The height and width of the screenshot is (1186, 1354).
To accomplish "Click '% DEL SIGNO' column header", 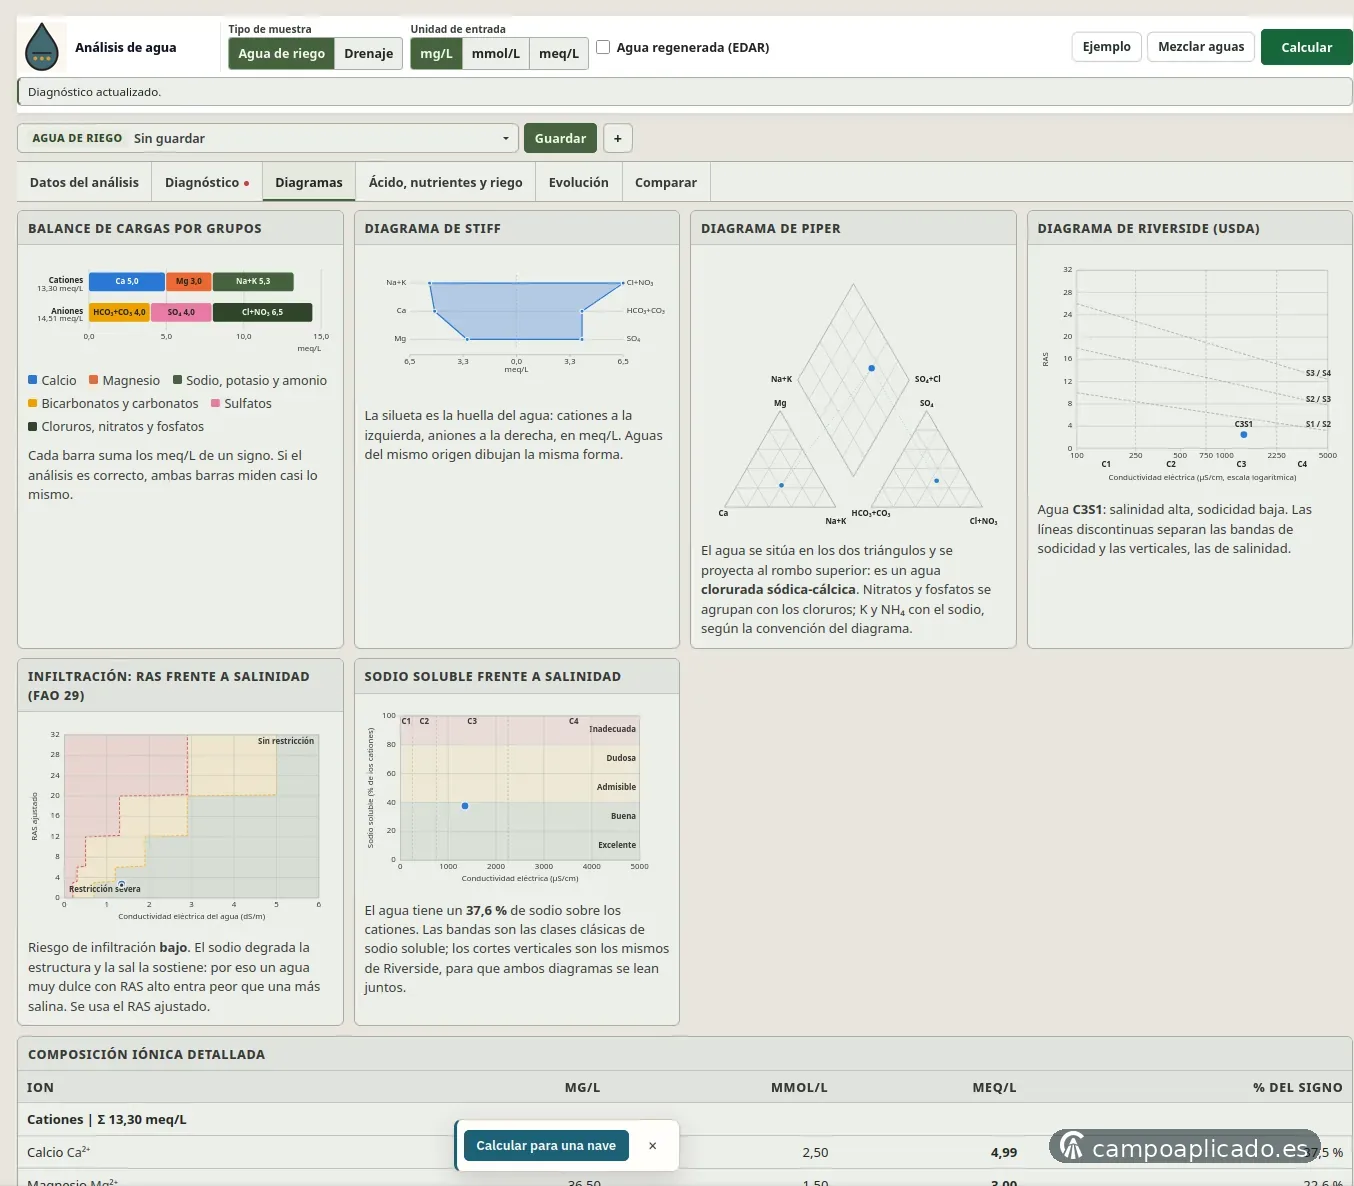I will (1298, 1087).
